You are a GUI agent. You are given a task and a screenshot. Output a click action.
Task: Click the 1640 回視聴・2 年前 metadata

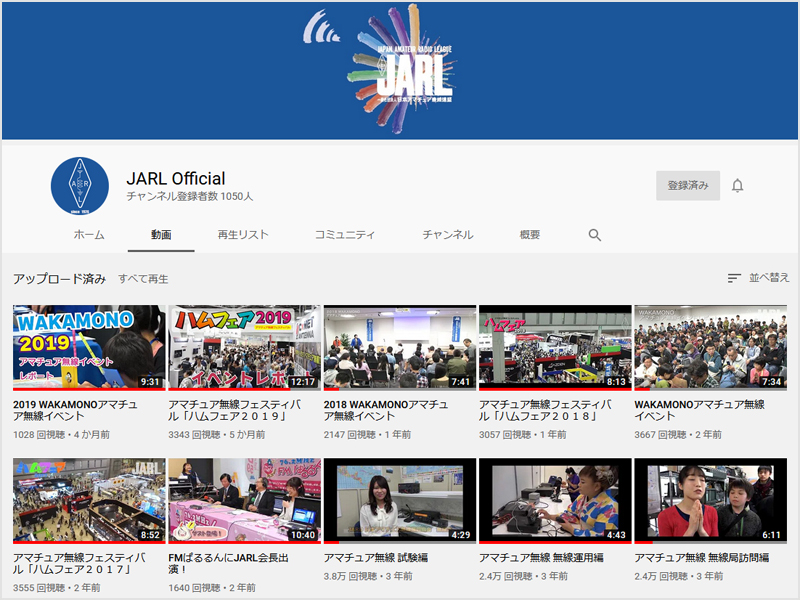[x=212, y=588]
